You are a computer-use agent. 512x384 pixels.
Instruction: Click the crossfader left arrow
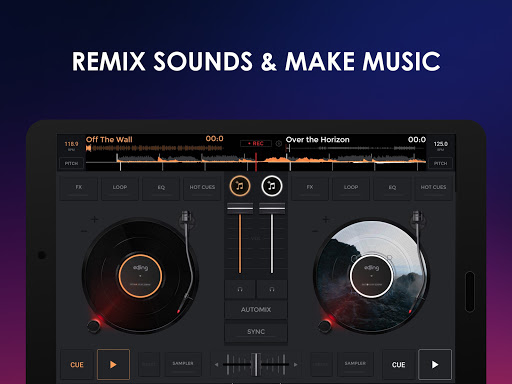[216, 365]
